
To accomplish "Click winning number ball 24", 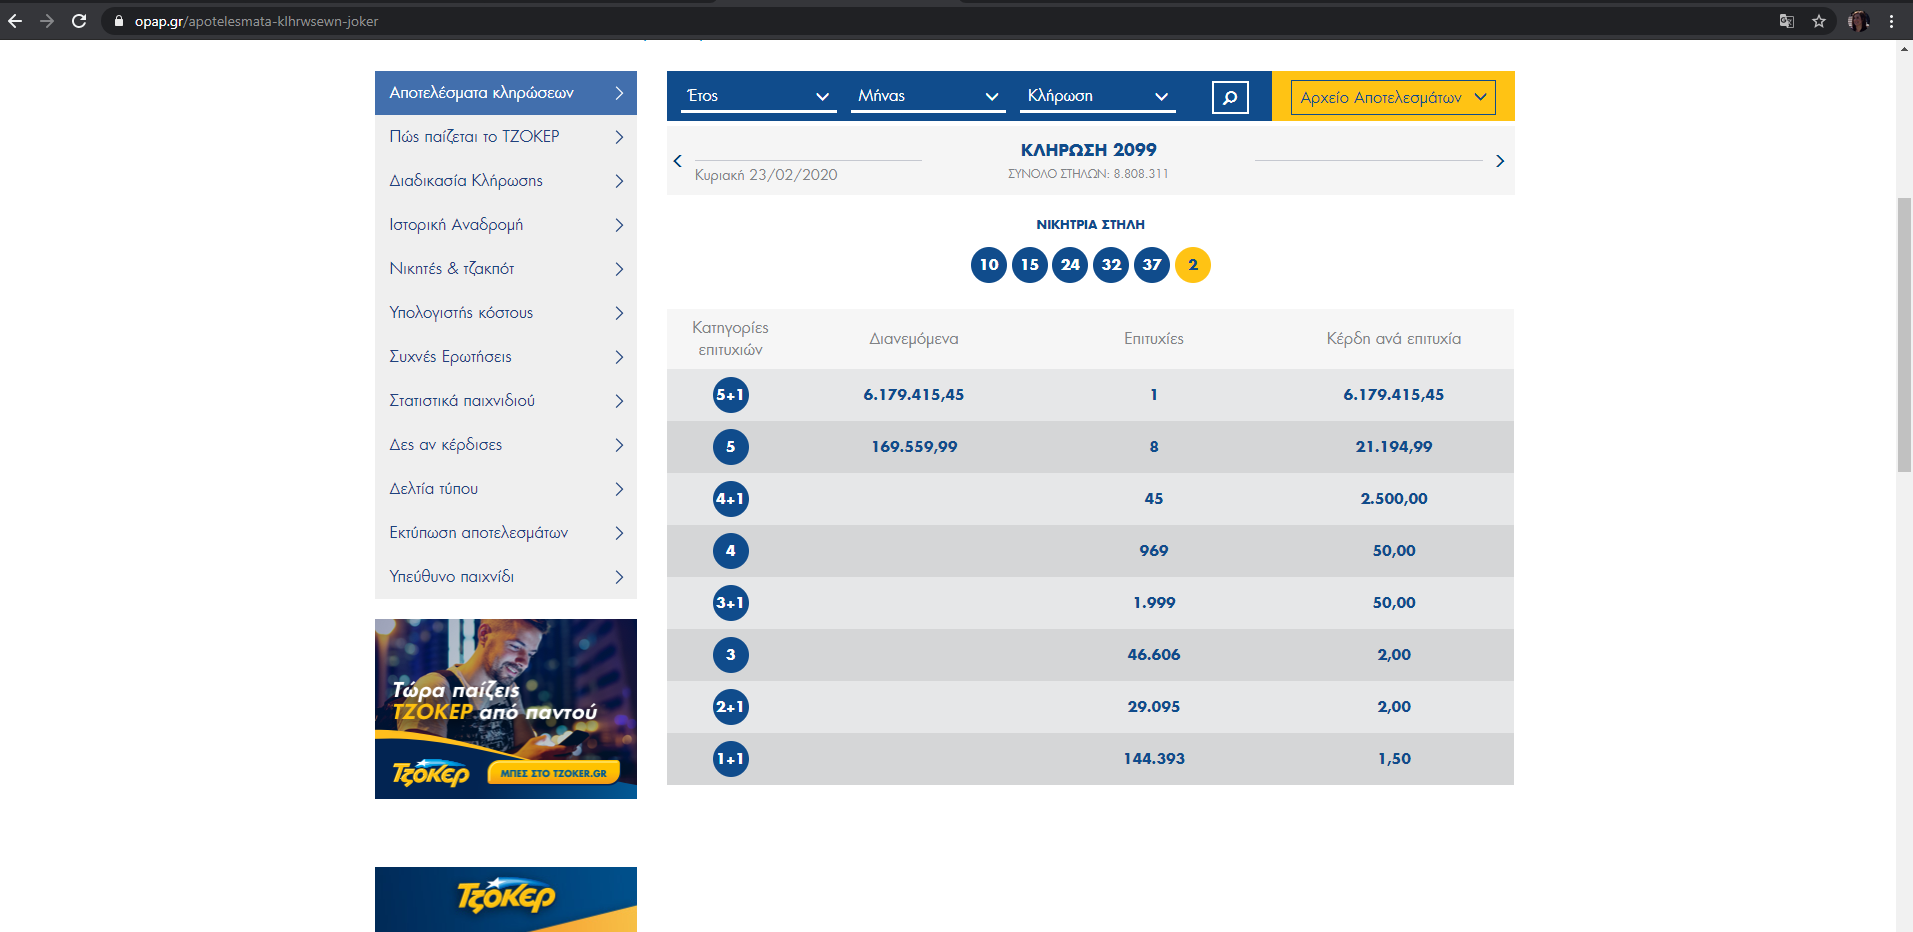I will point(1070,265).
